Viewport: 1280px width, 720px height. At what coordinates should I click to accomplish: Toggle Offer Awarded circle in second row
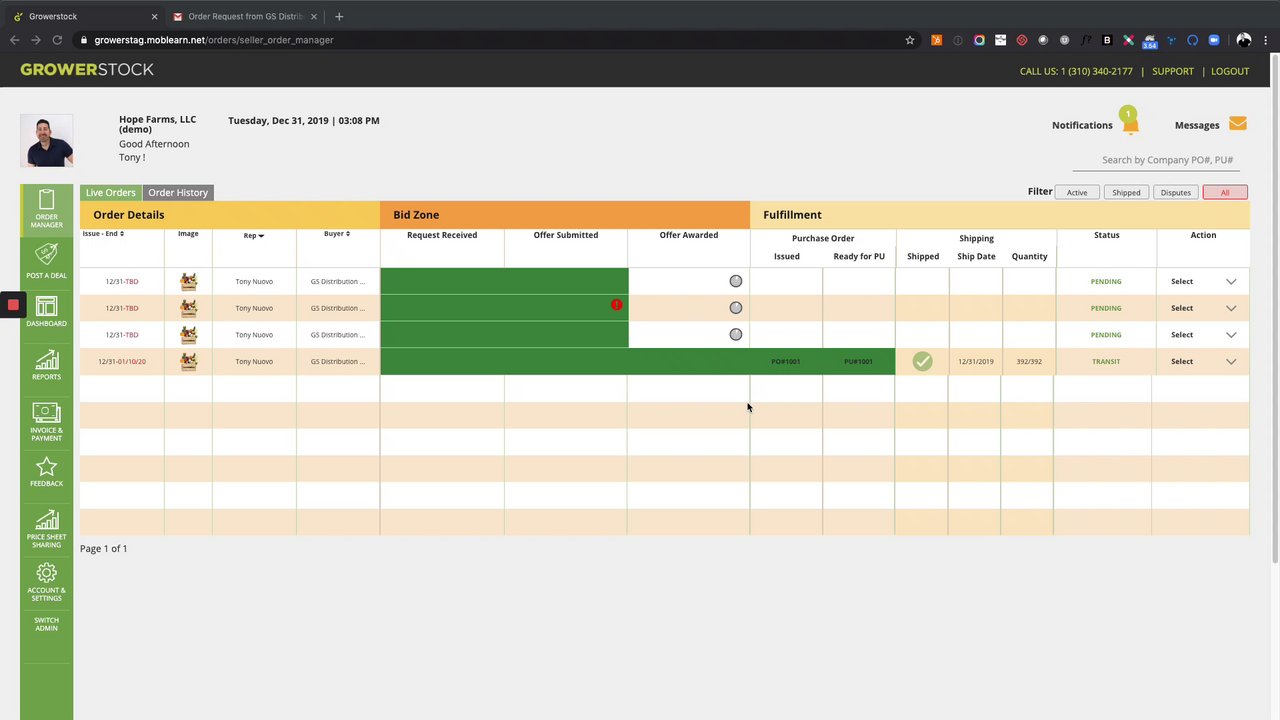point(736,308)
